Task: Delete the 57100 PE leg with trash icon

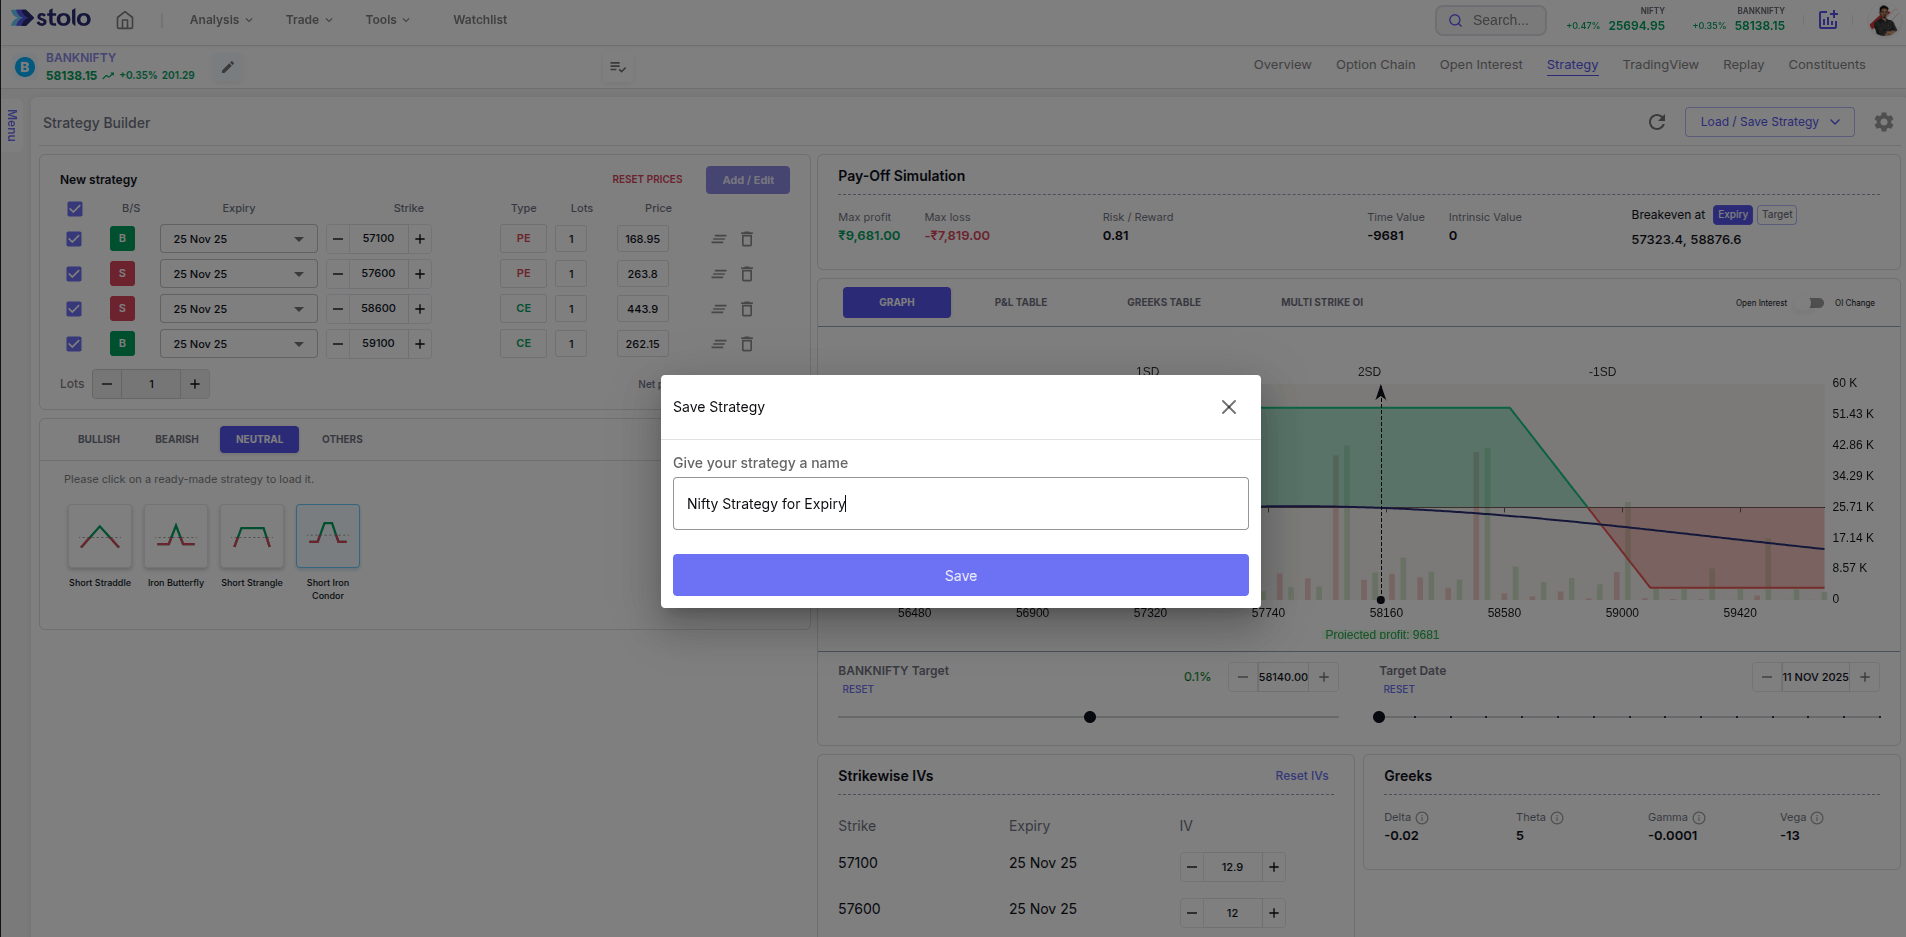Action: (x=747, y=239)
